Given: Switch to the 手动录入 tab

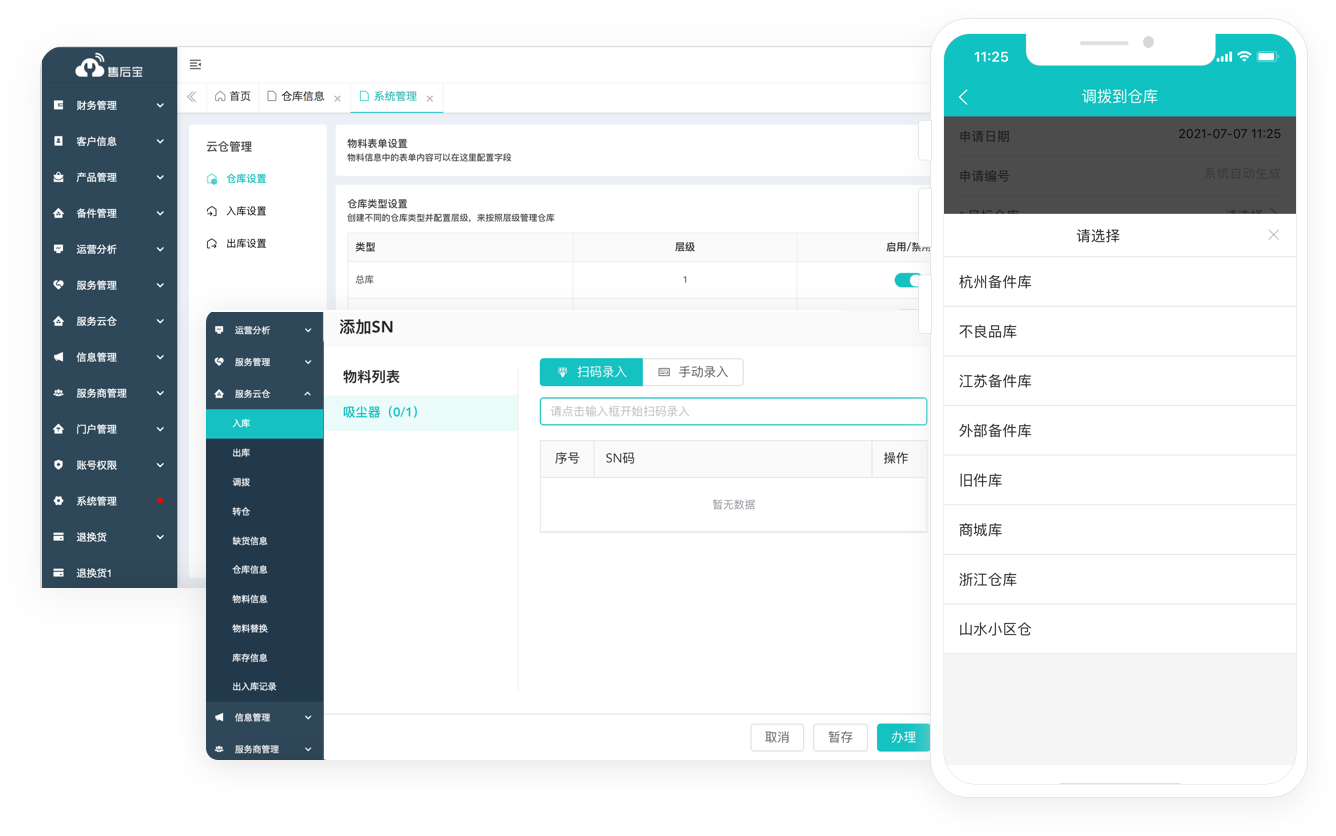Looking at the screenshot, I should click(x=694, y=371).
